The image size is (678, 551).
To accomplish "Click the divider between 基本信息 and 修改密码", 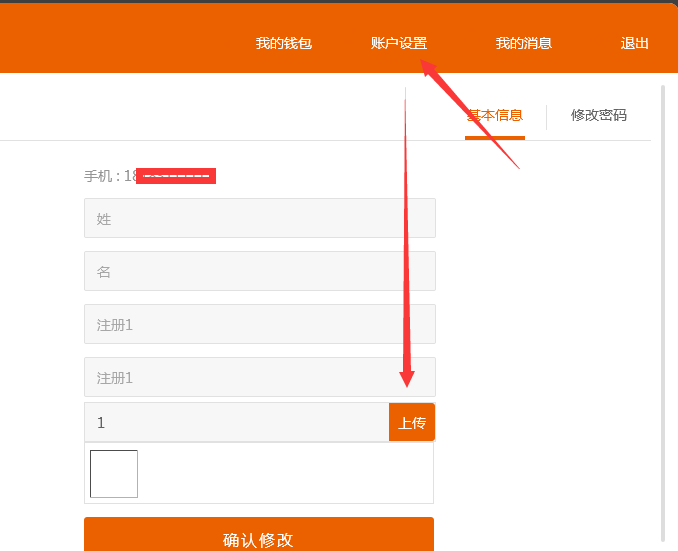I will [x=546, y=116].
